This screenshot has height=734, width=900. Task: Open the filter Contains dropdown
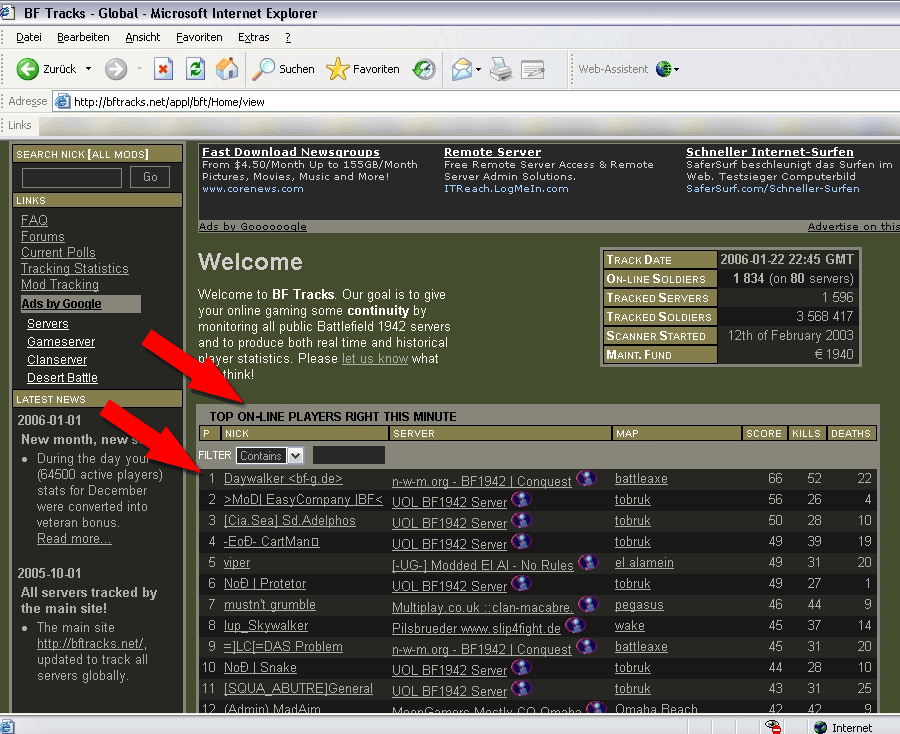click(295, 456)
